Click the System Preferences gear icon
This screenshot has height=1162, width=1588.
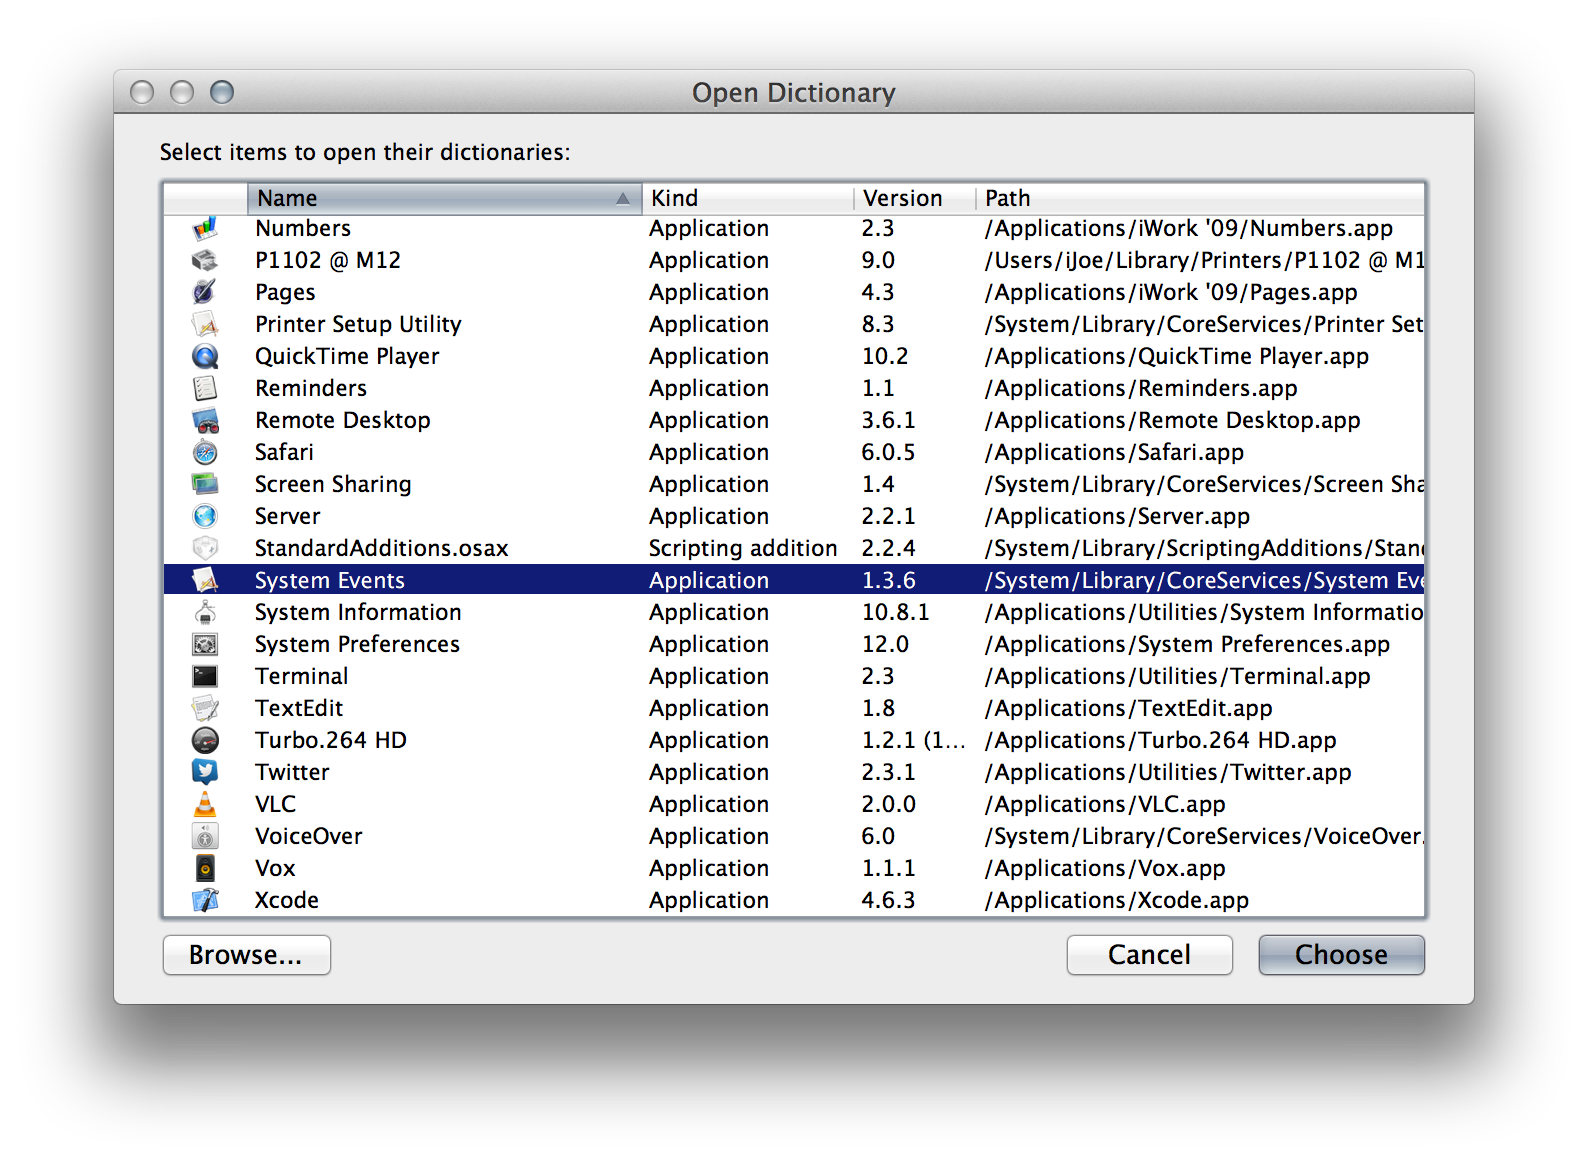pyautogui.click(x=205, y=644)
